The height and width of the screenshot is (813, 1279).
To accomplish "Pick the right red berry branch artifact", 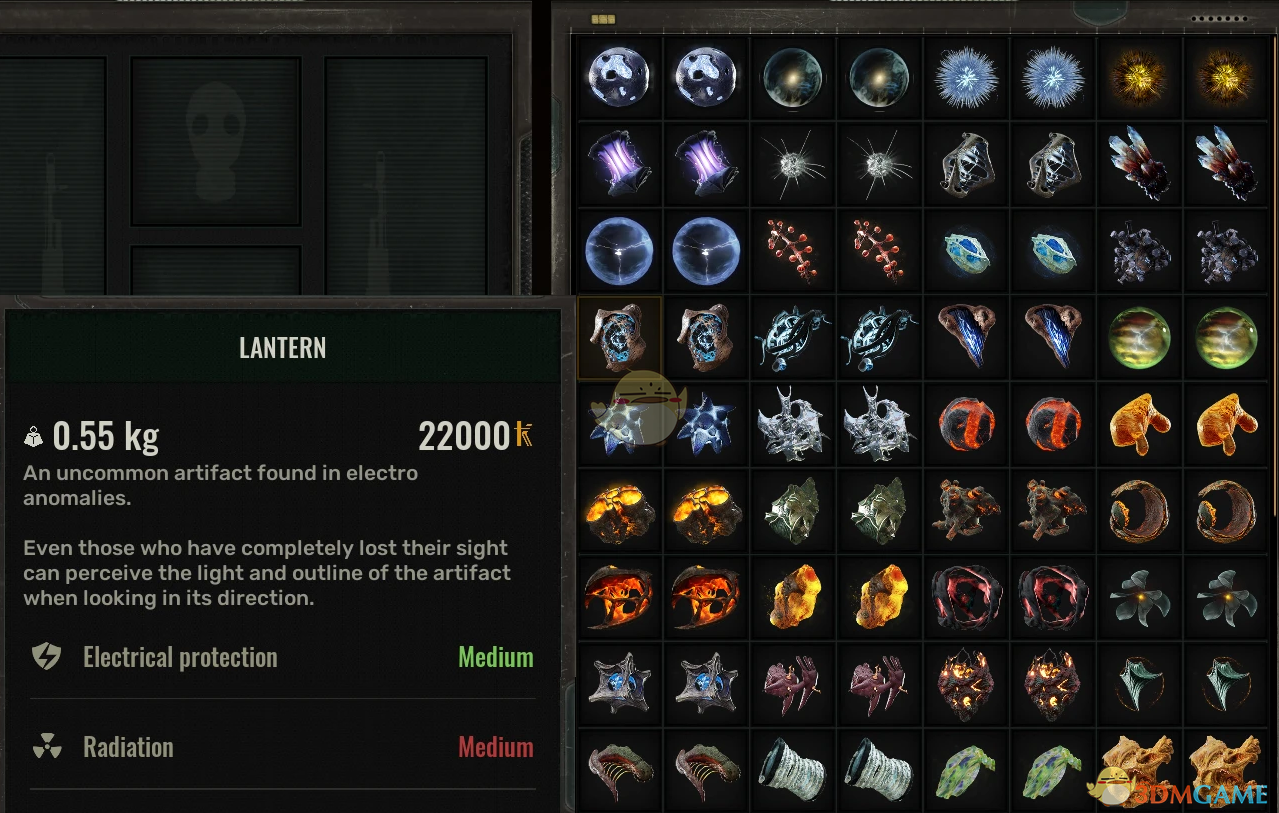I will coord(879,250).
